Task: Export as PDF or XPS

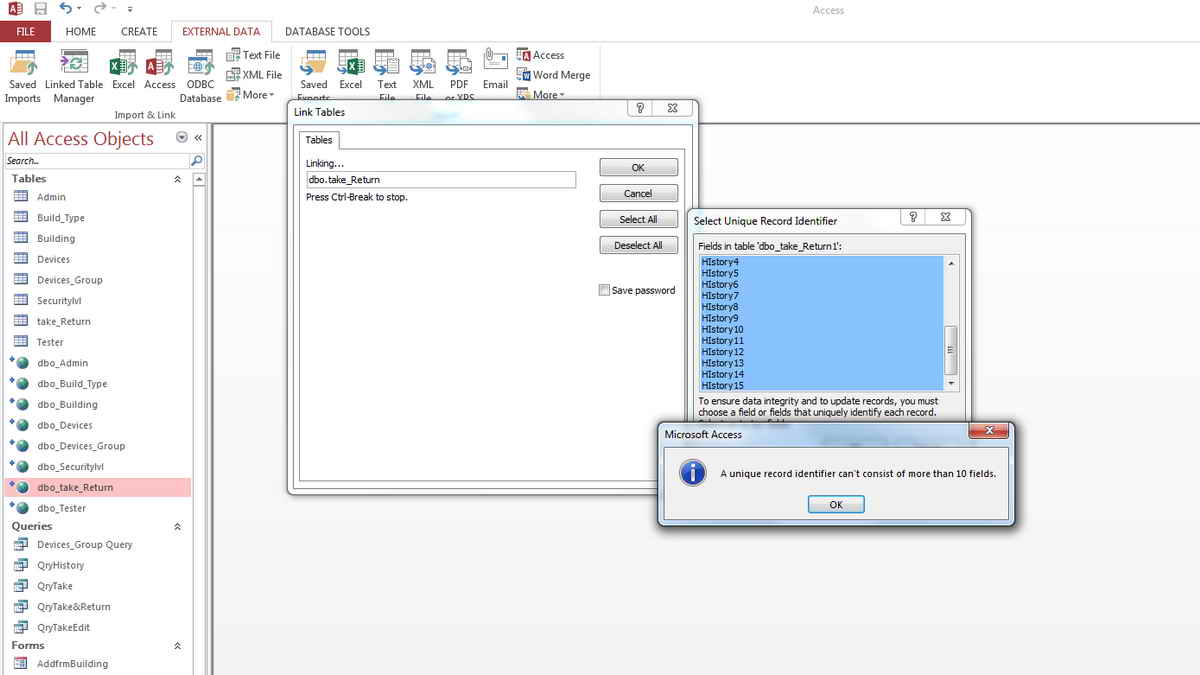Action: pyautogui.click(x=459, y=74)
